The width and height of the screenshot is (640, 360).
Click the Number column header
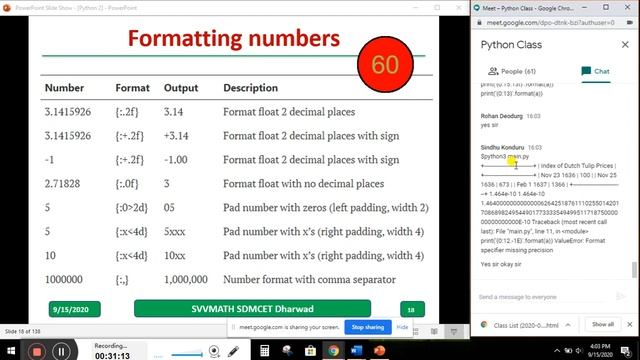(x=64, y=88)
